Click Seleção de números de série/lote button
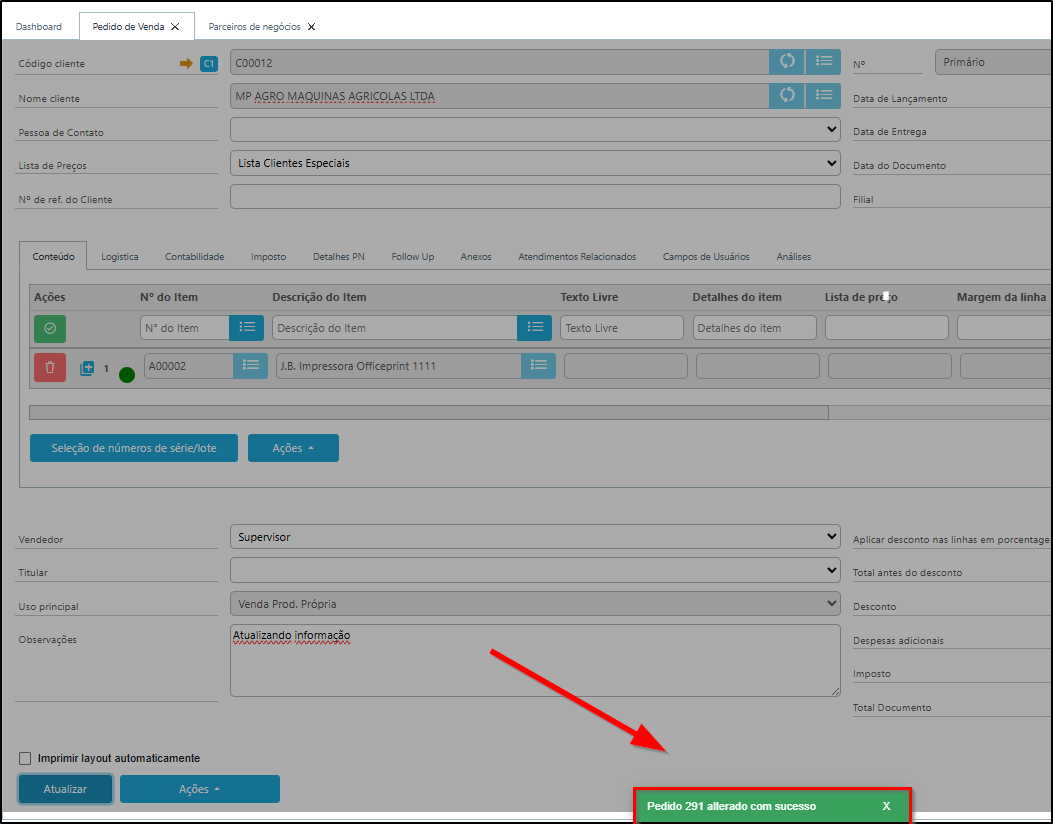This screenshot has height=824, width=1053. tap(134, 448)
